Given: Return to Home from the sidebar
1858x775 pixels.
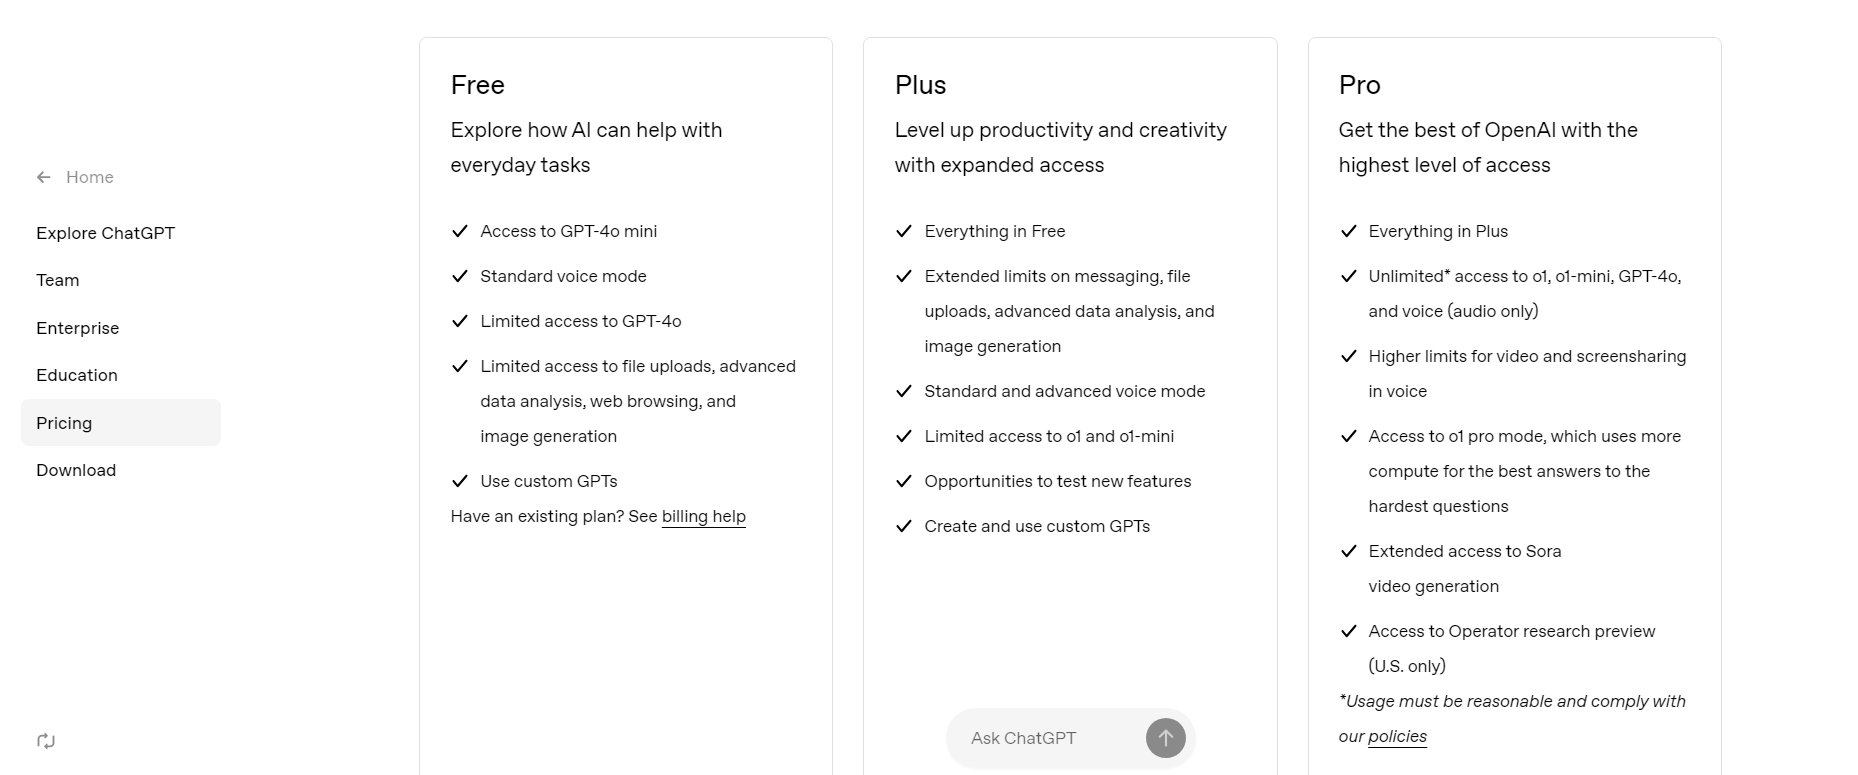Looking at the screenshot, I should click(89, 177).
